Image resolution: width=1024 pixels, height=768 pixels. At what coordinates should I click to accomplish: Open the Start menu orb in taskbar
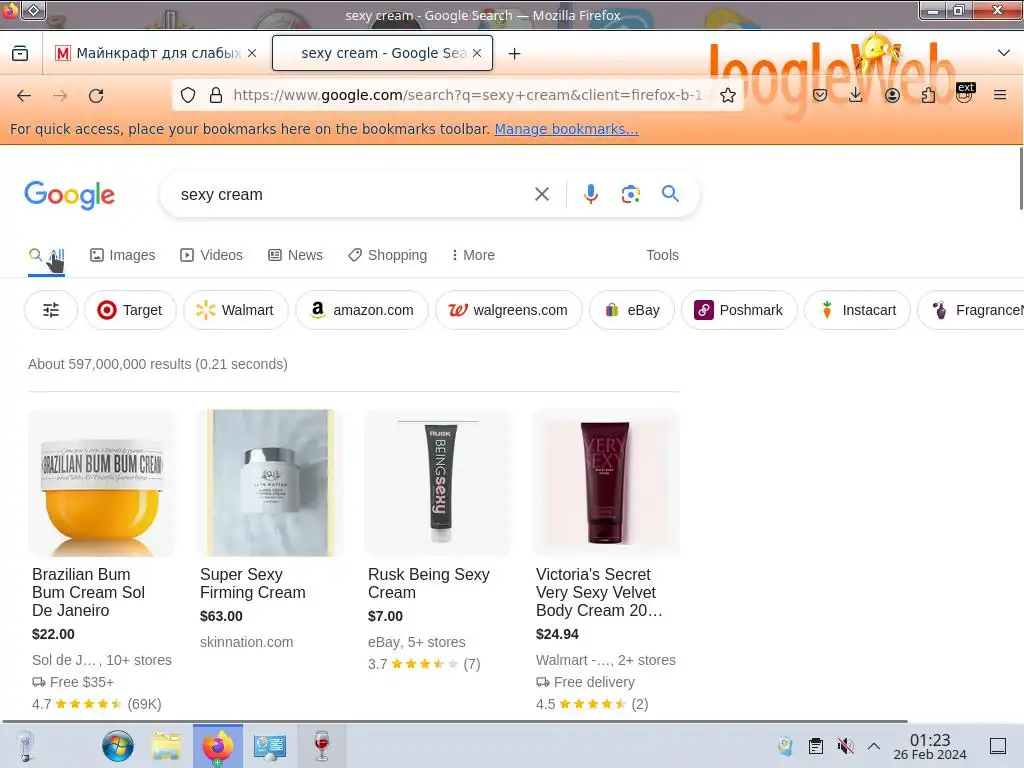click(x=118, y=746)
